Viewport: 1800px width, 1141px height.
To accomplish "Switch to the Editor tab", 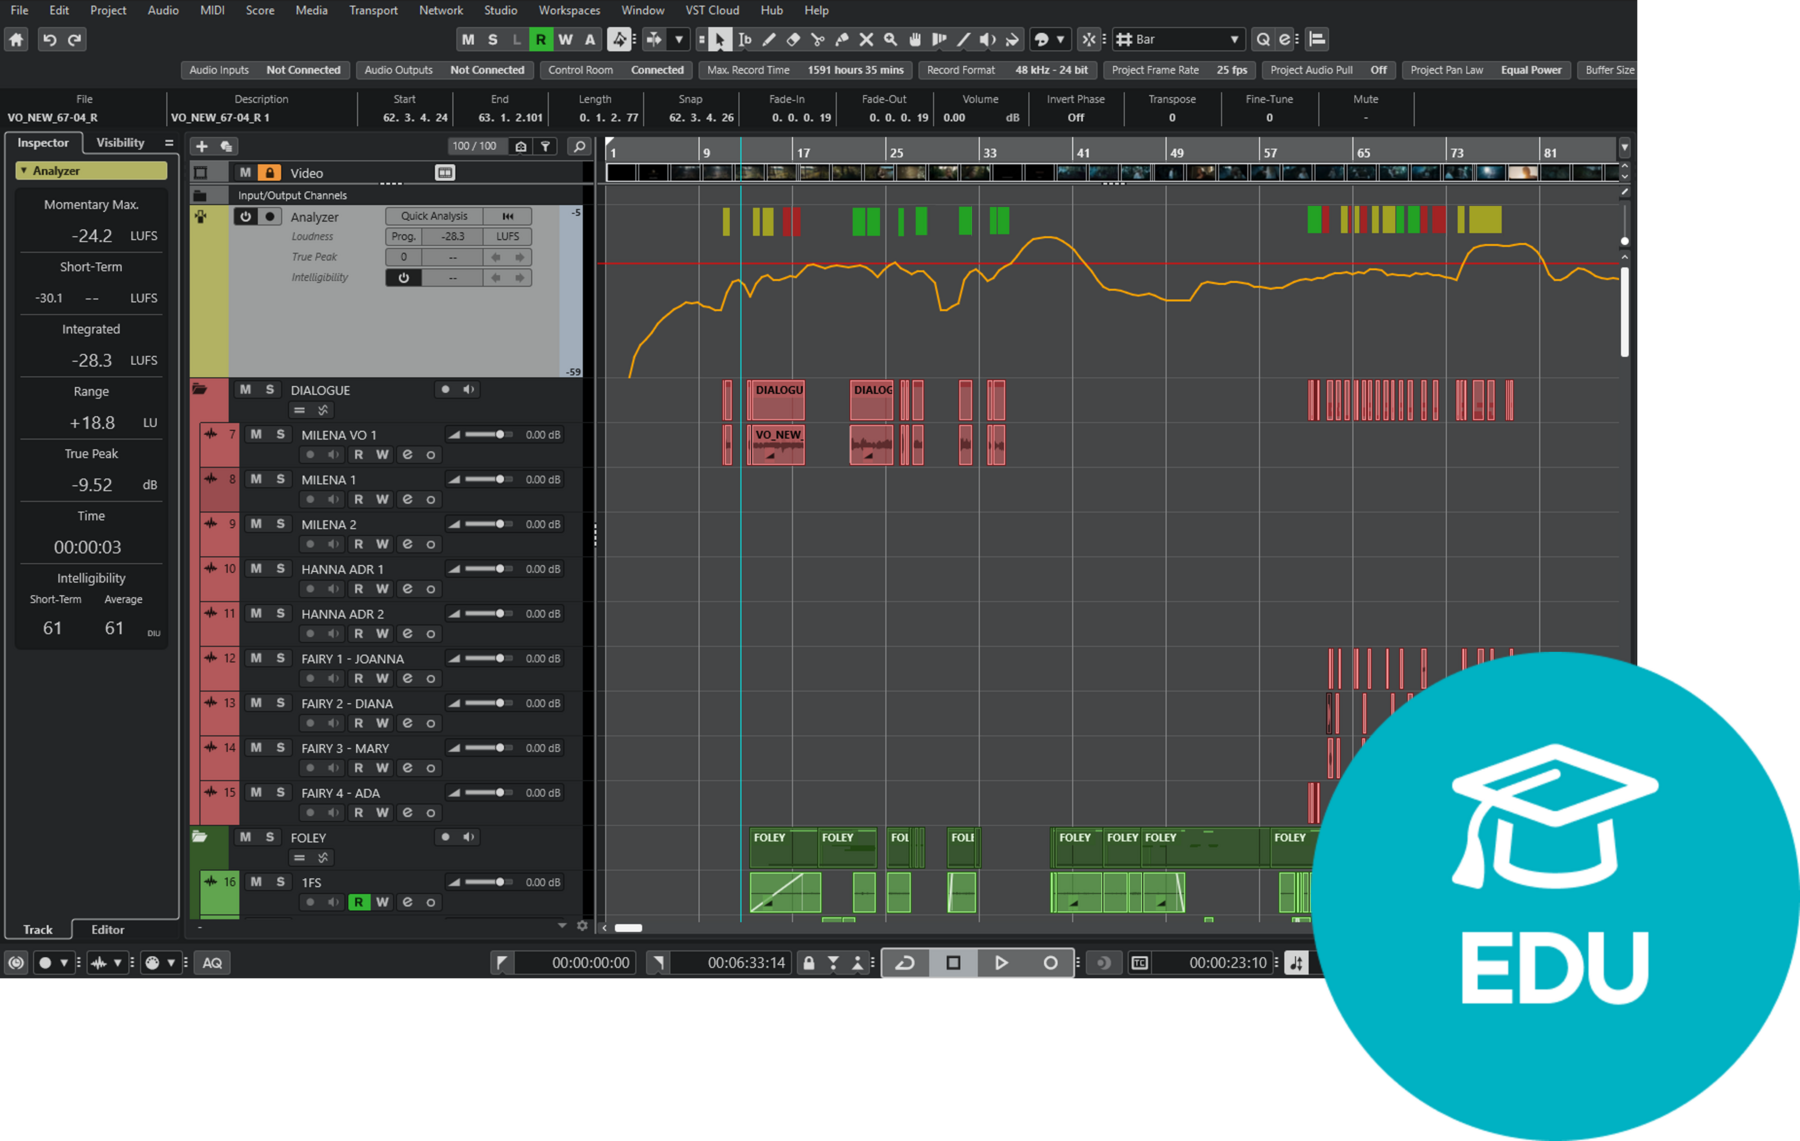I will coord(108,930).
